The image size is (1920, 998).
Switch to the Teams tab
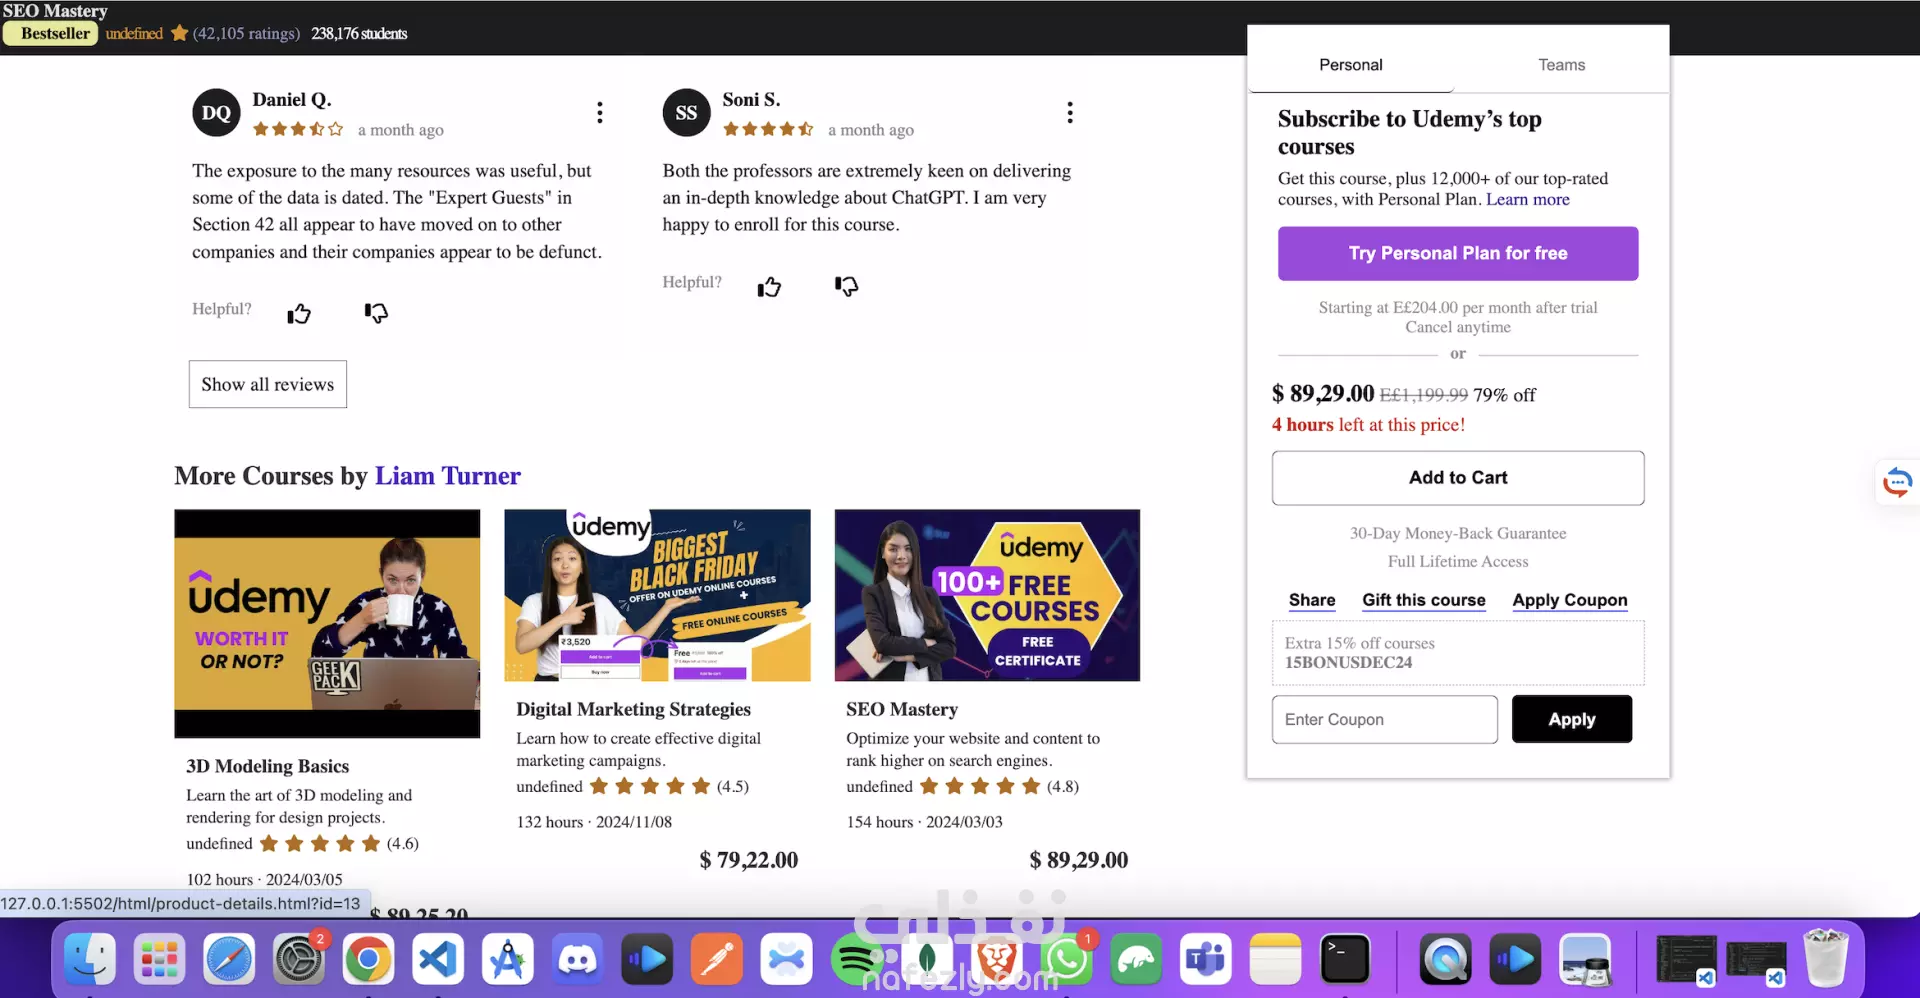1561,65
